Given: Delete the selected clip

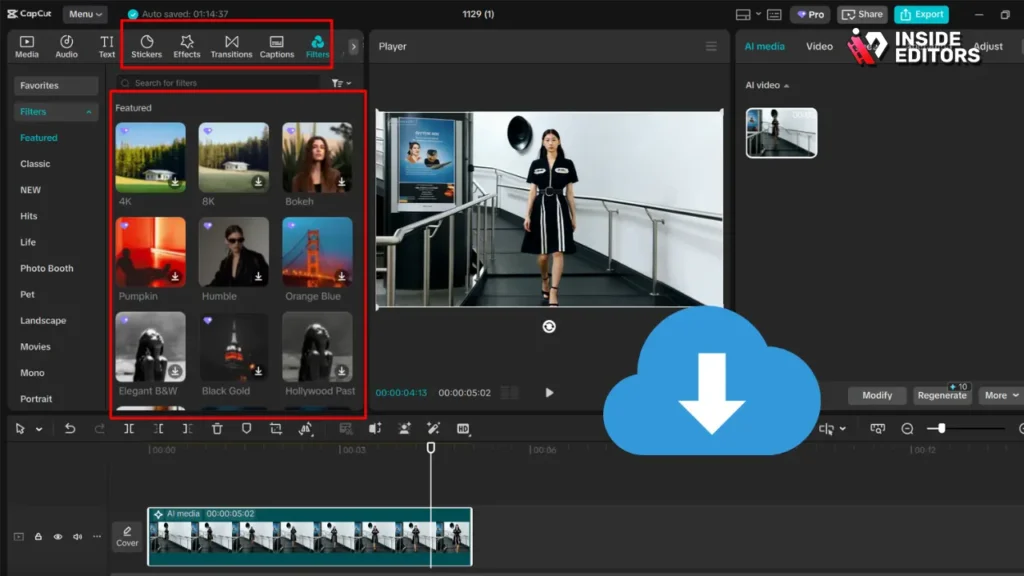Looking at the screenshot, I should 217,428.
